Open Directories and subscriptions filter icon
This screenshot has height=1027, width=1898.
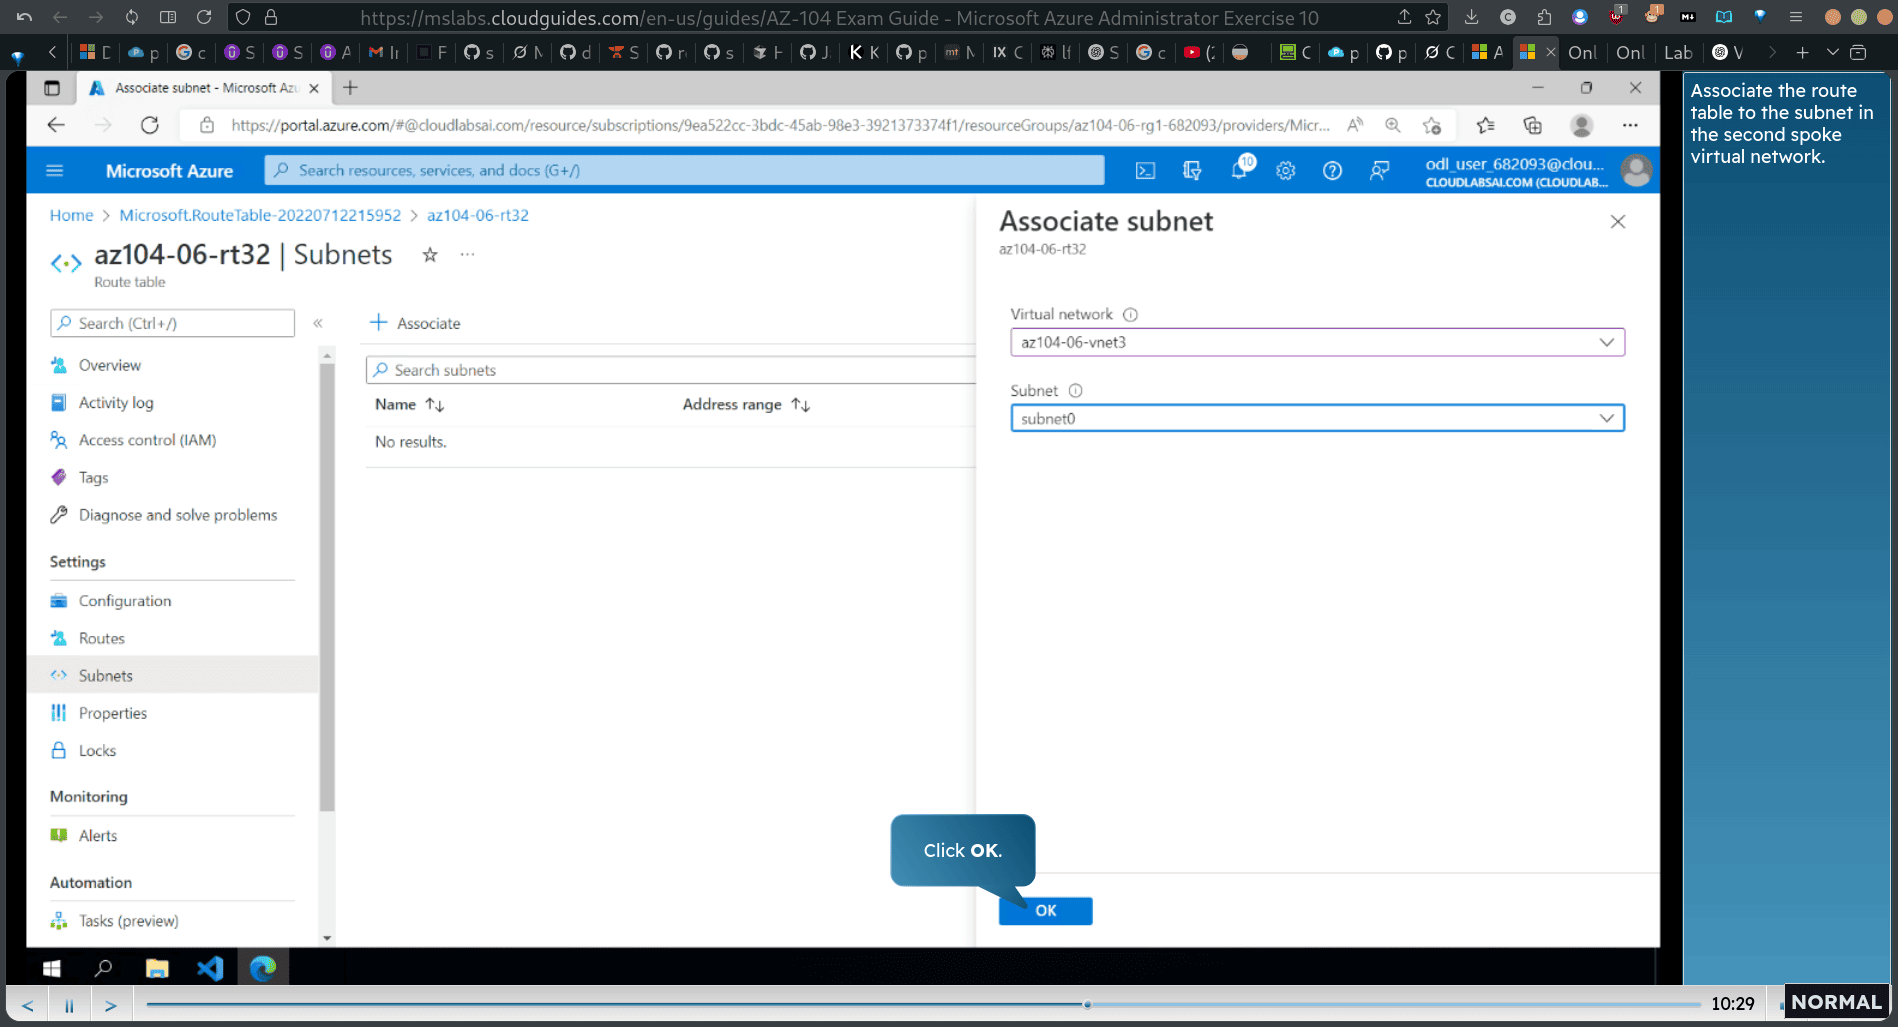(x=1192, y=171)
